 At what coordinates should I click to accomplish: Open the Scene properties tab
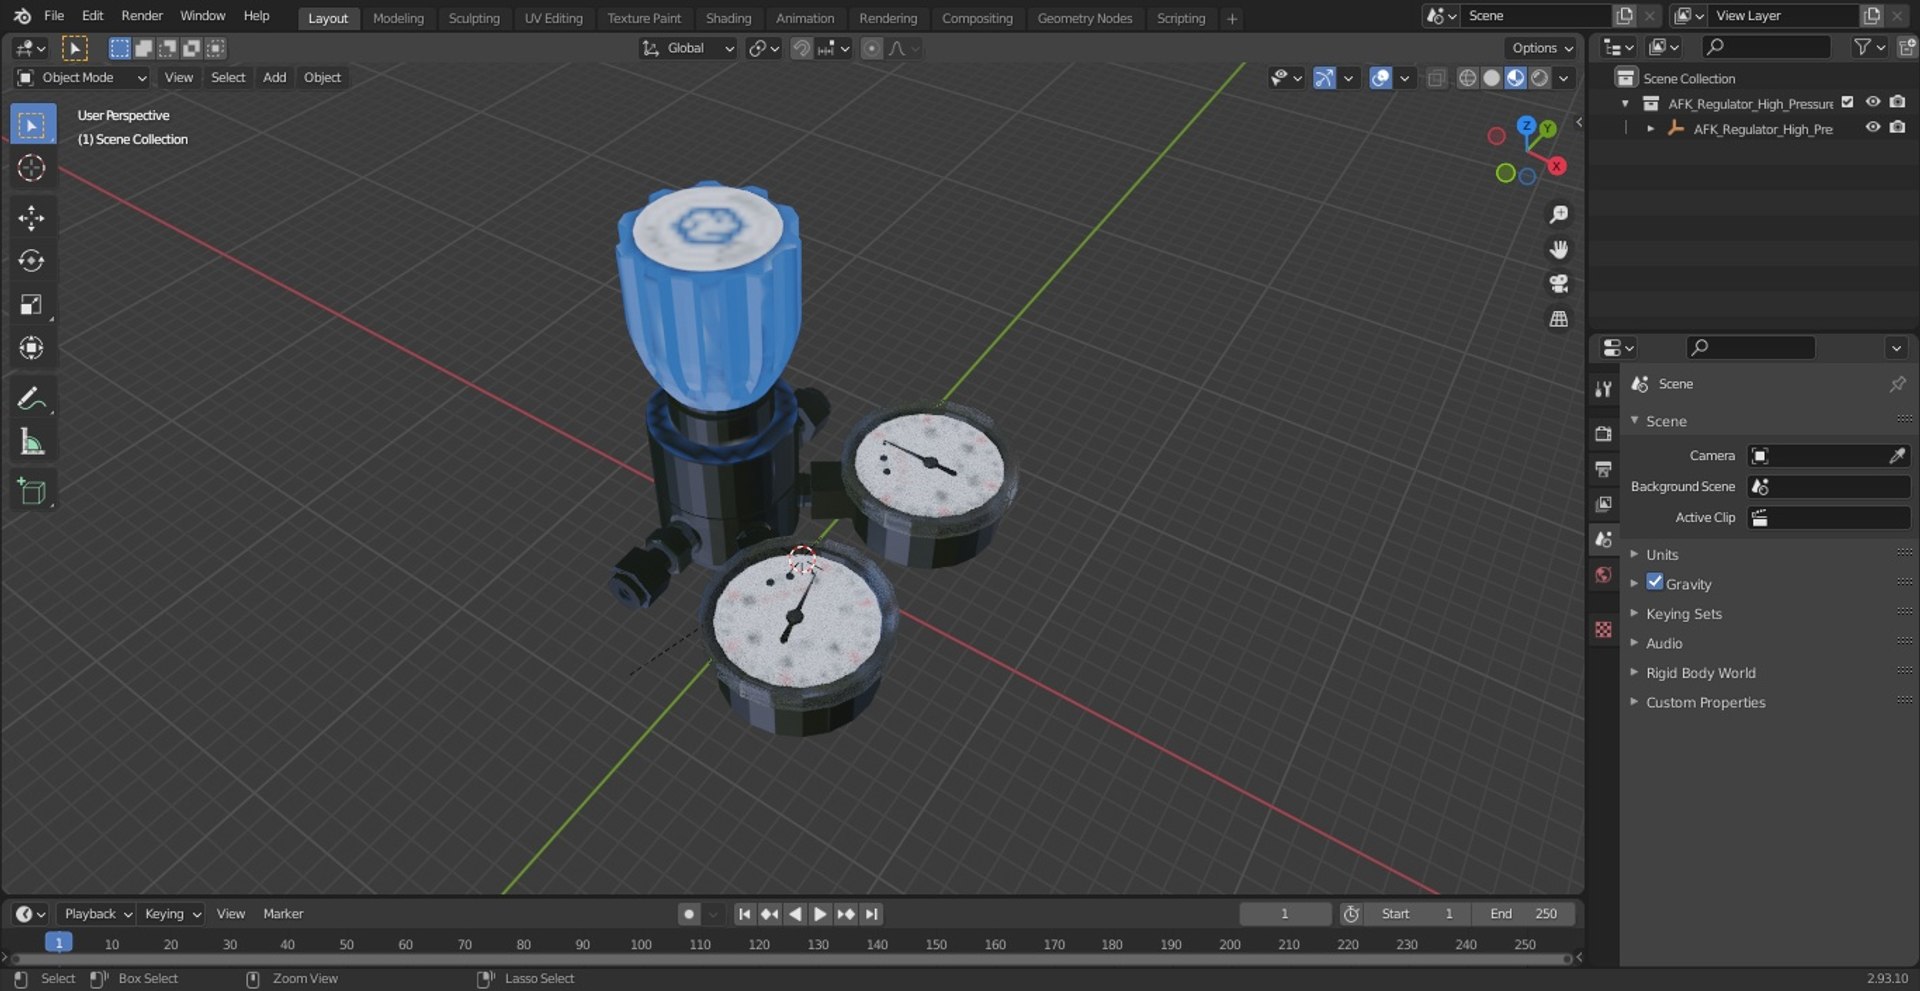[1603, 539]
